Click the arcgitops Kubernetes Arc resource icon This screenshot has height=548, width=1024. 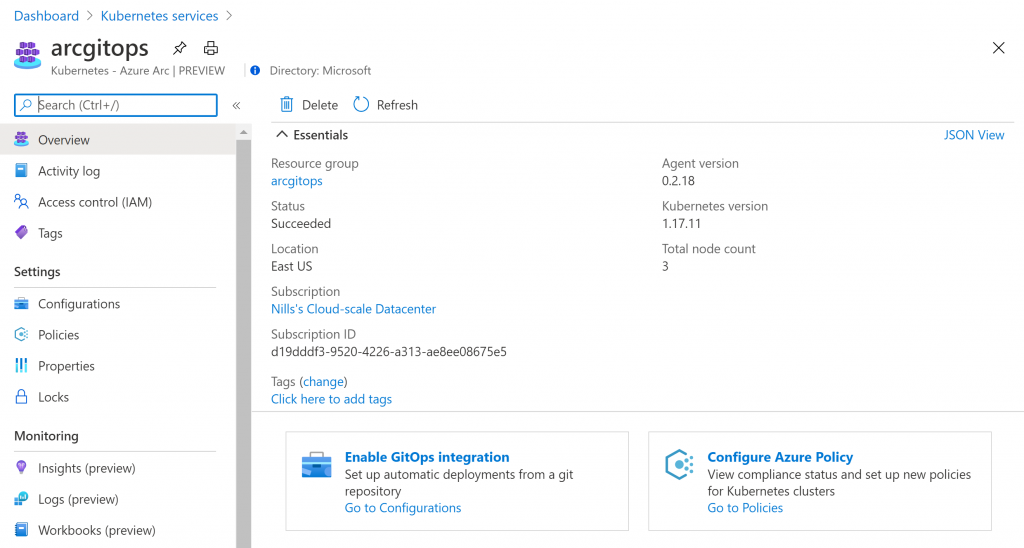[x=27, y=55]
